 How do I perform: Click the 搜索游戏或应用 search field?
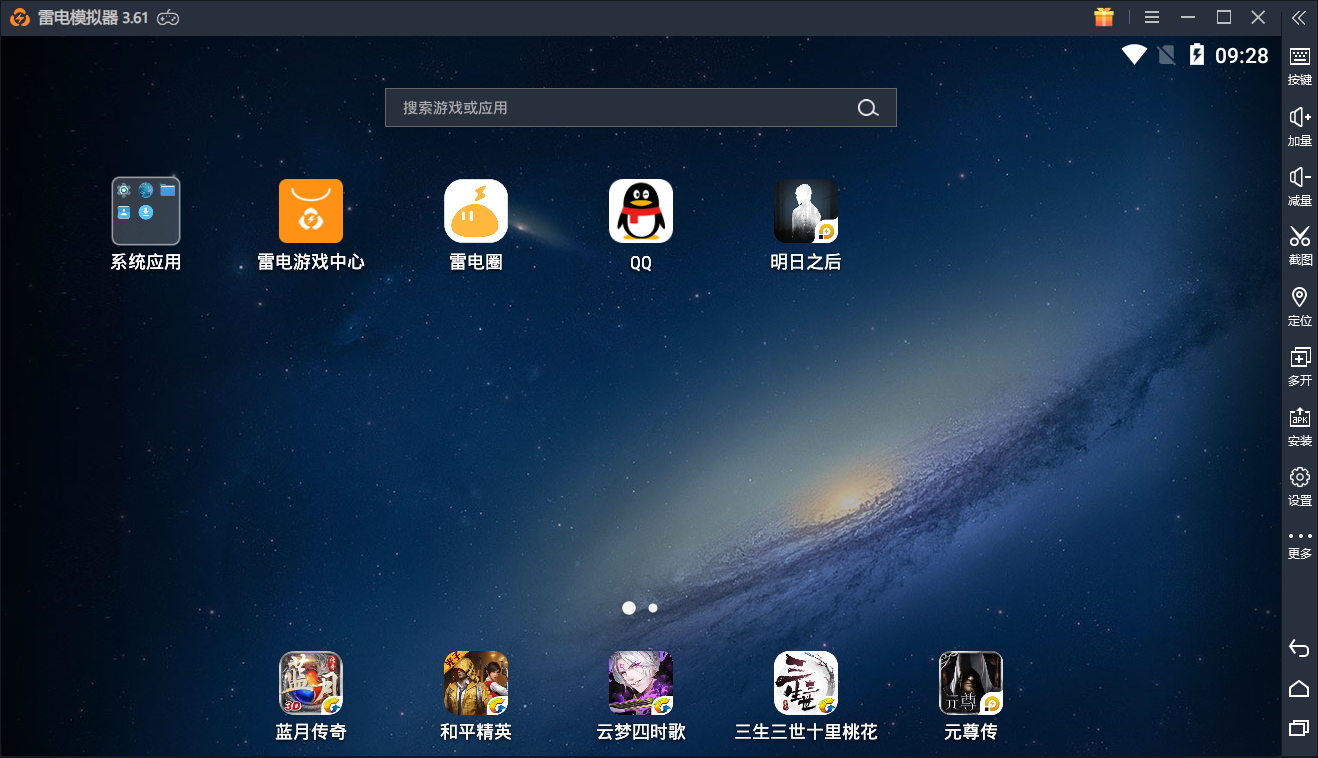point(620,108)
